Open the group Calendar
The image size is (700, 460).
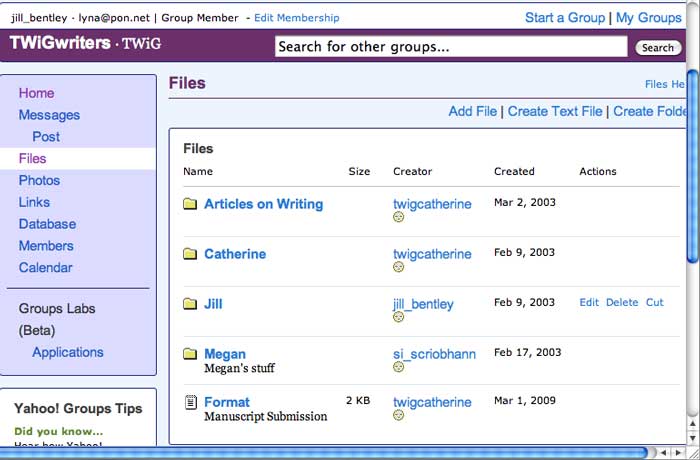[46, 268]
